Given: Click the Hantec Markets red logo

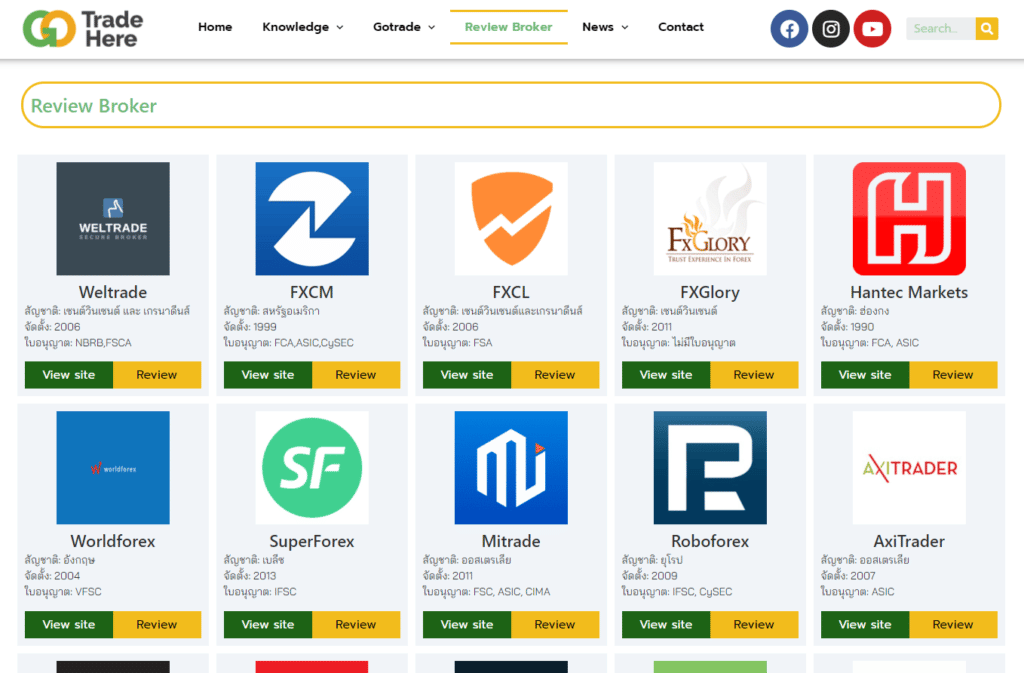Looking at the screenshot, I should coord(909,219).
